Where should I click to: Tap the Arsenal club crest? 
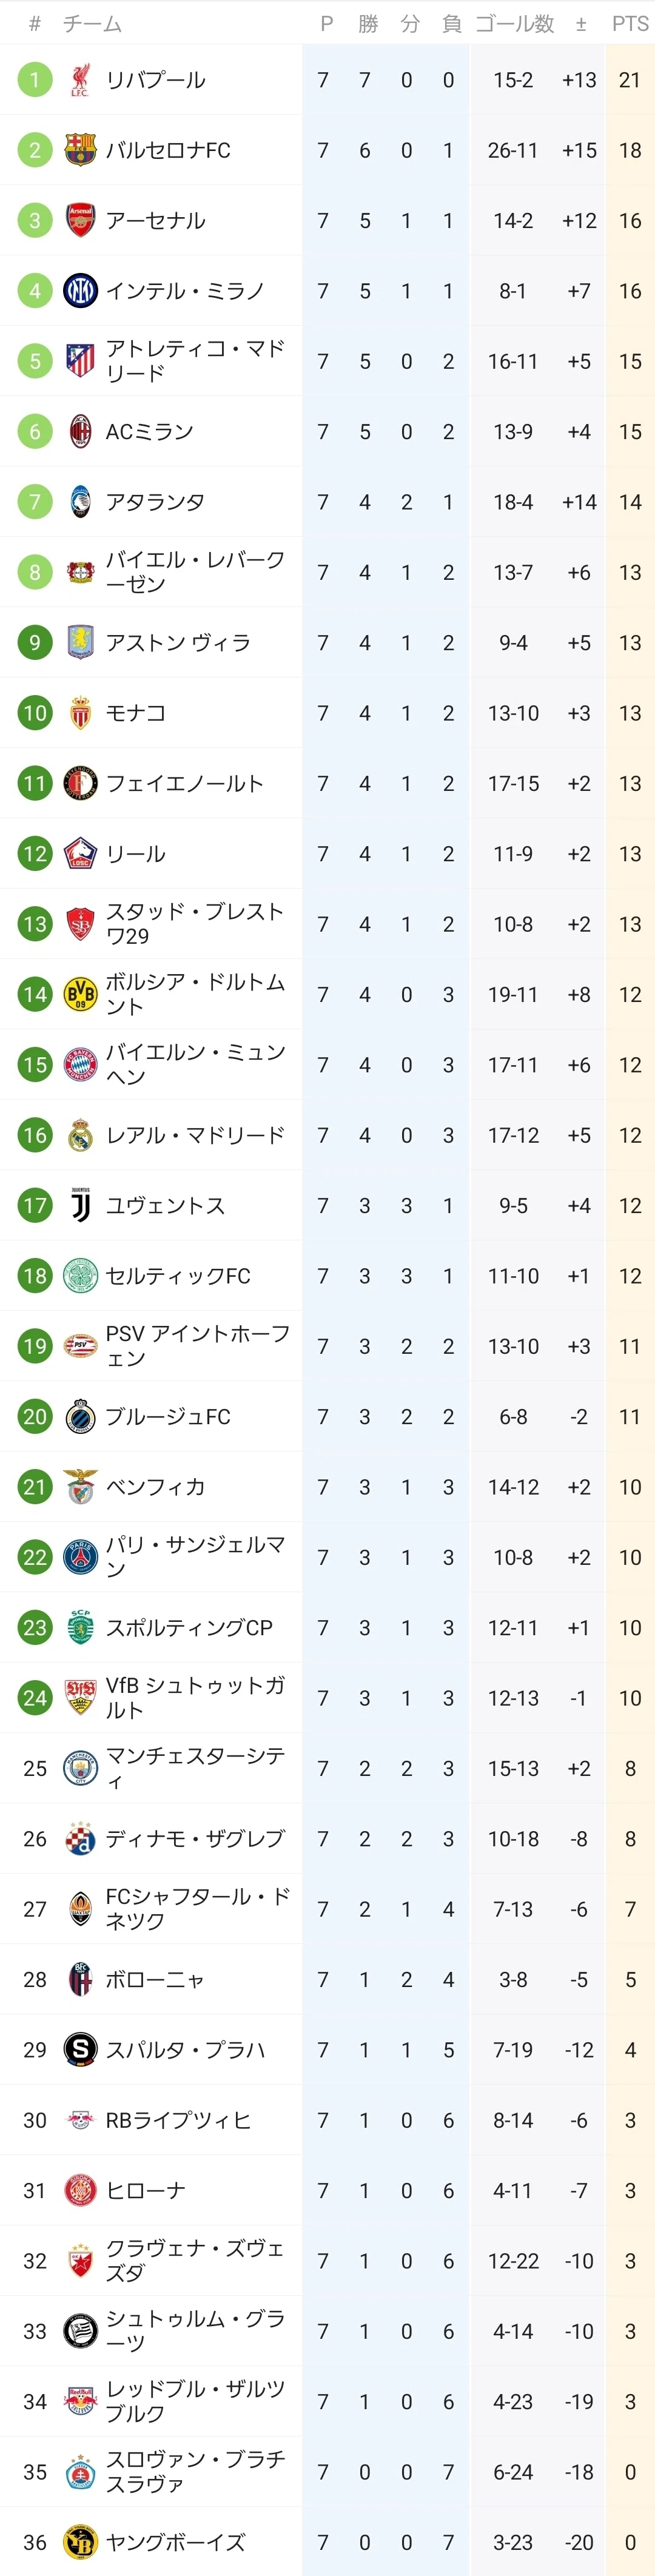[80, 220]
